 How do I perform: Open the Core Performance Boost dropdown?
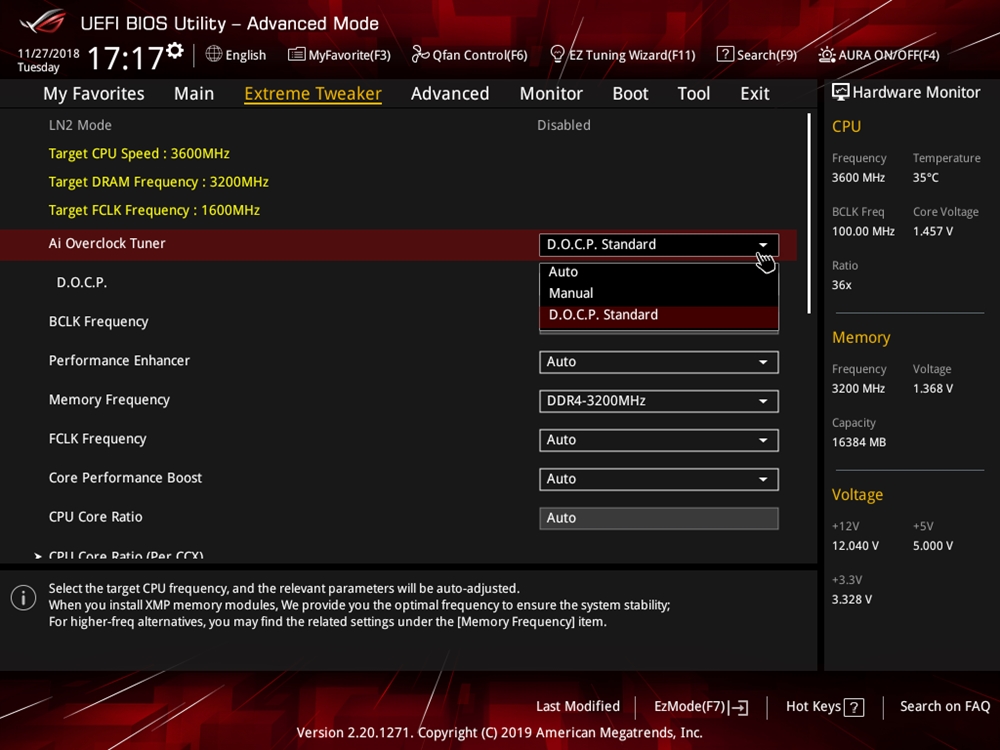[658, 479]
